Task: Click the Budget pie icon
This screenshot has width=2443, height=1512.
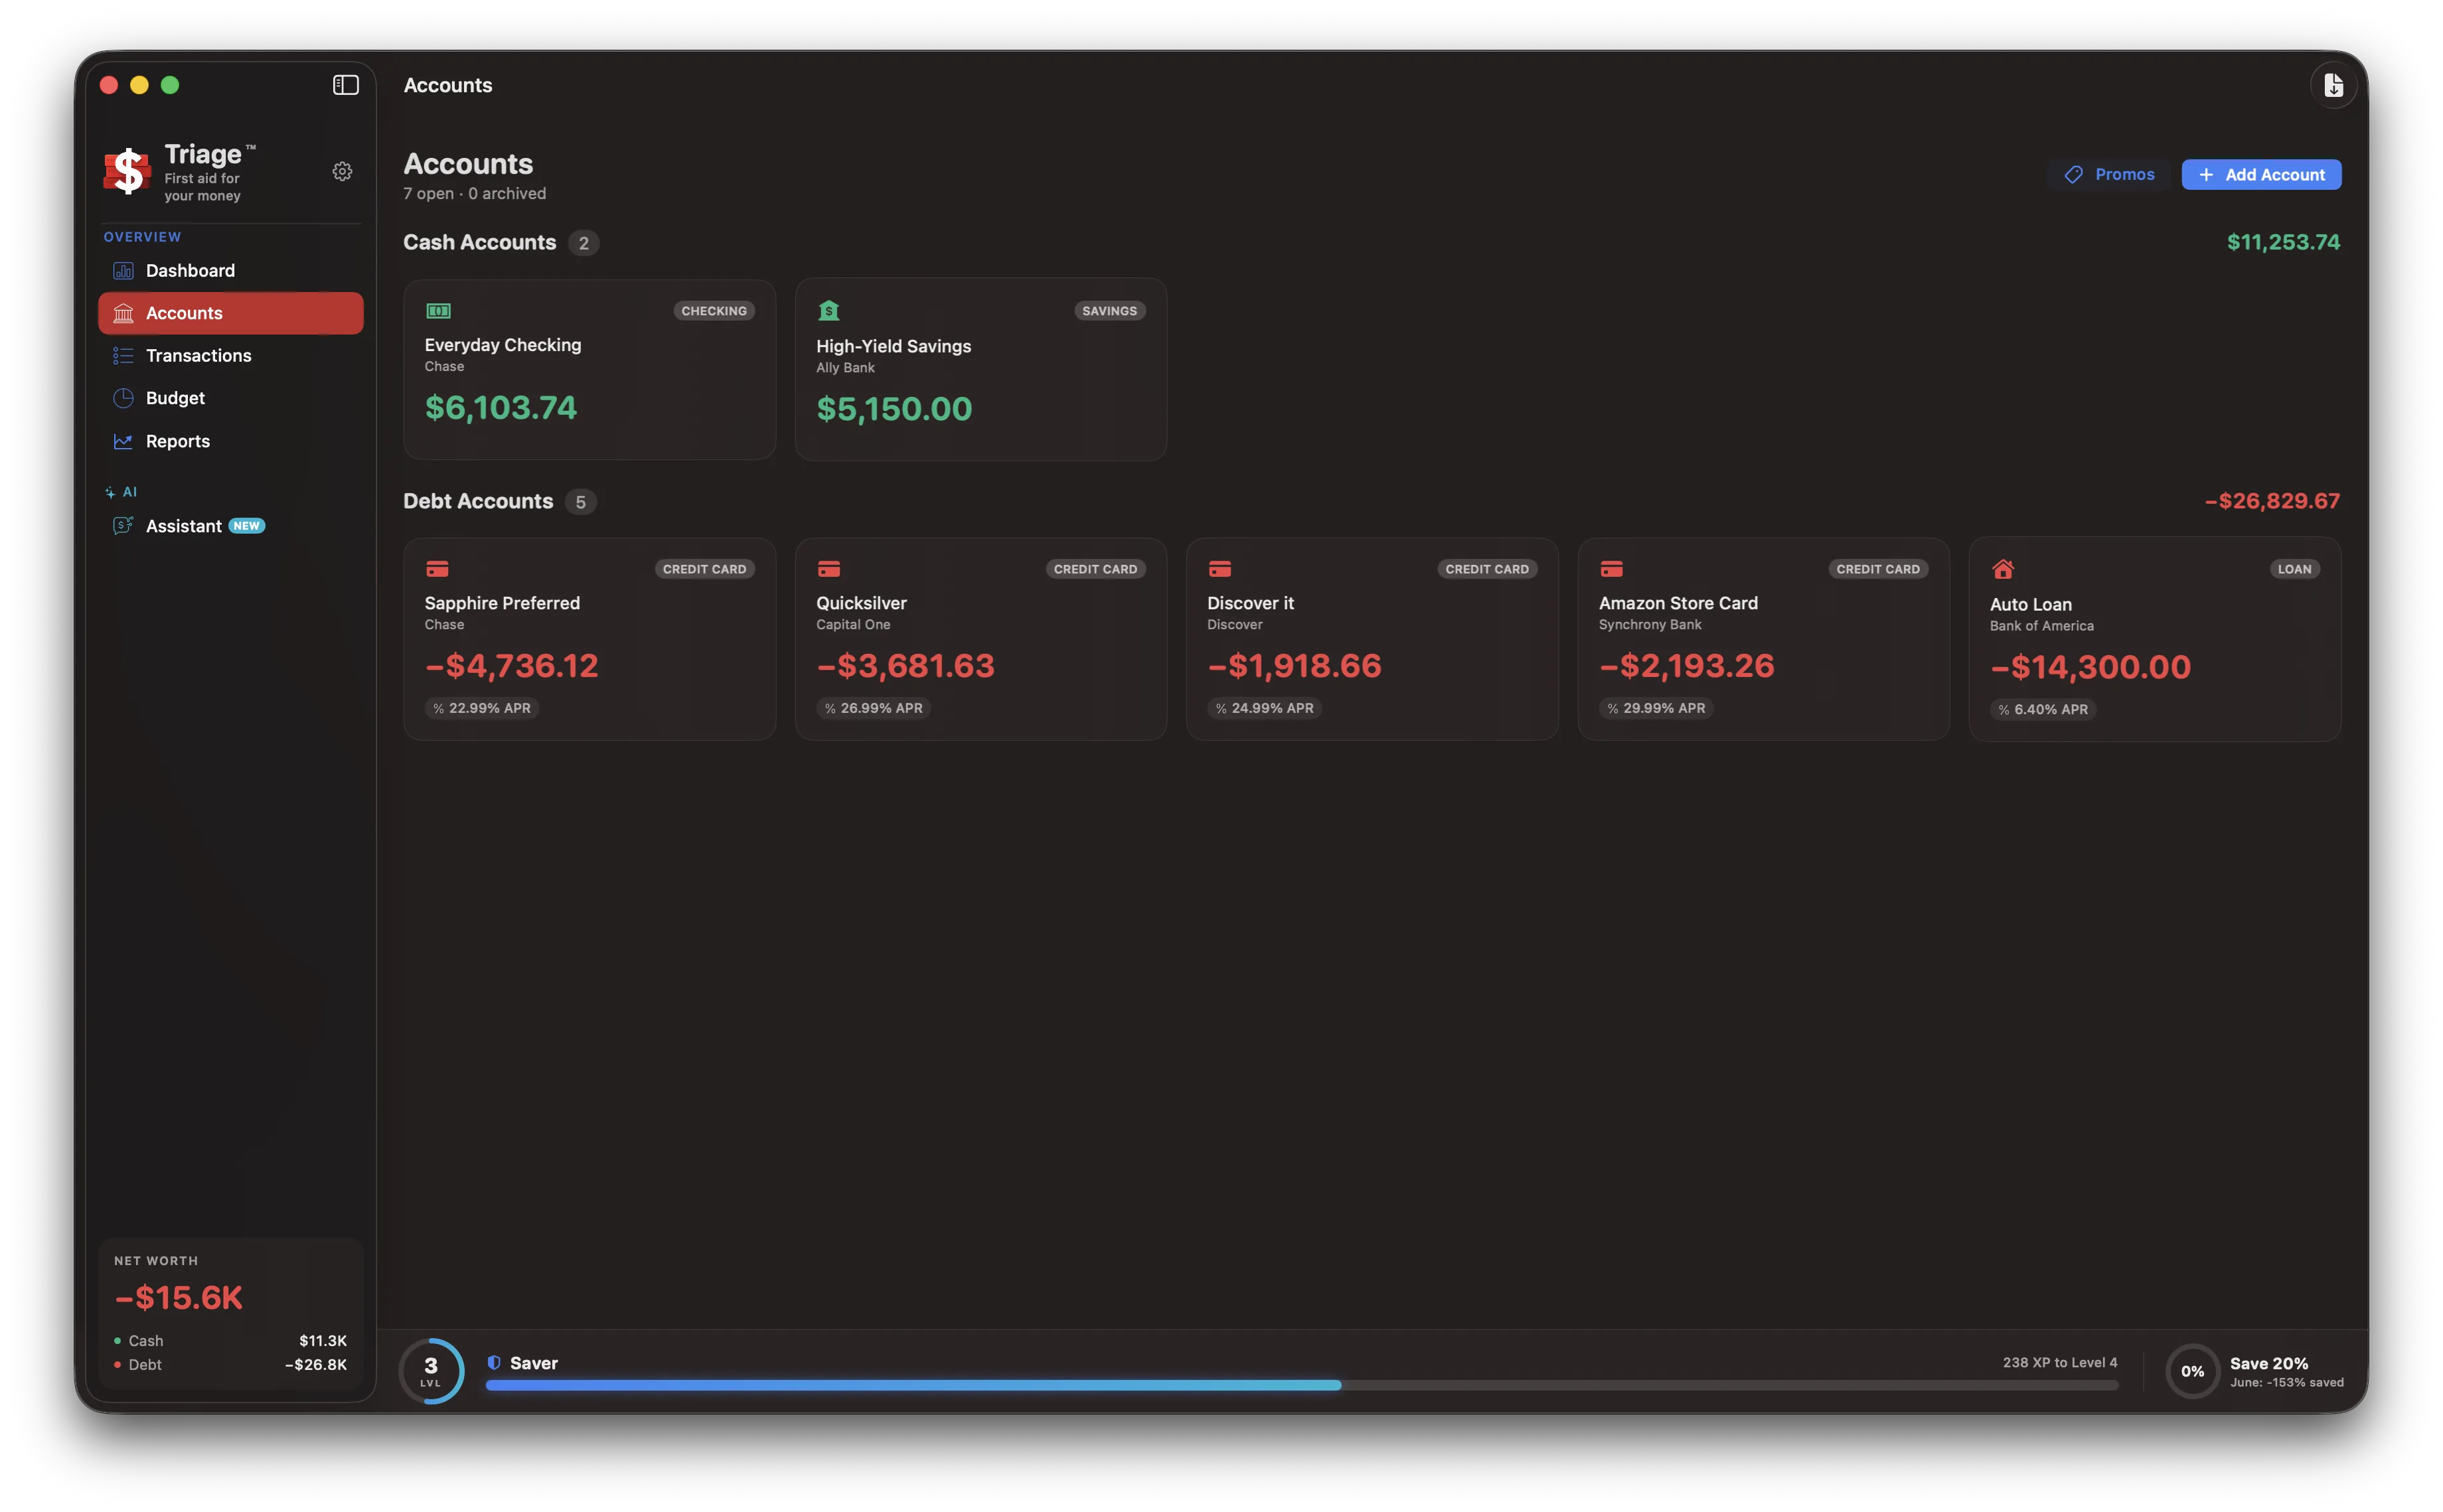Action: 123,398
